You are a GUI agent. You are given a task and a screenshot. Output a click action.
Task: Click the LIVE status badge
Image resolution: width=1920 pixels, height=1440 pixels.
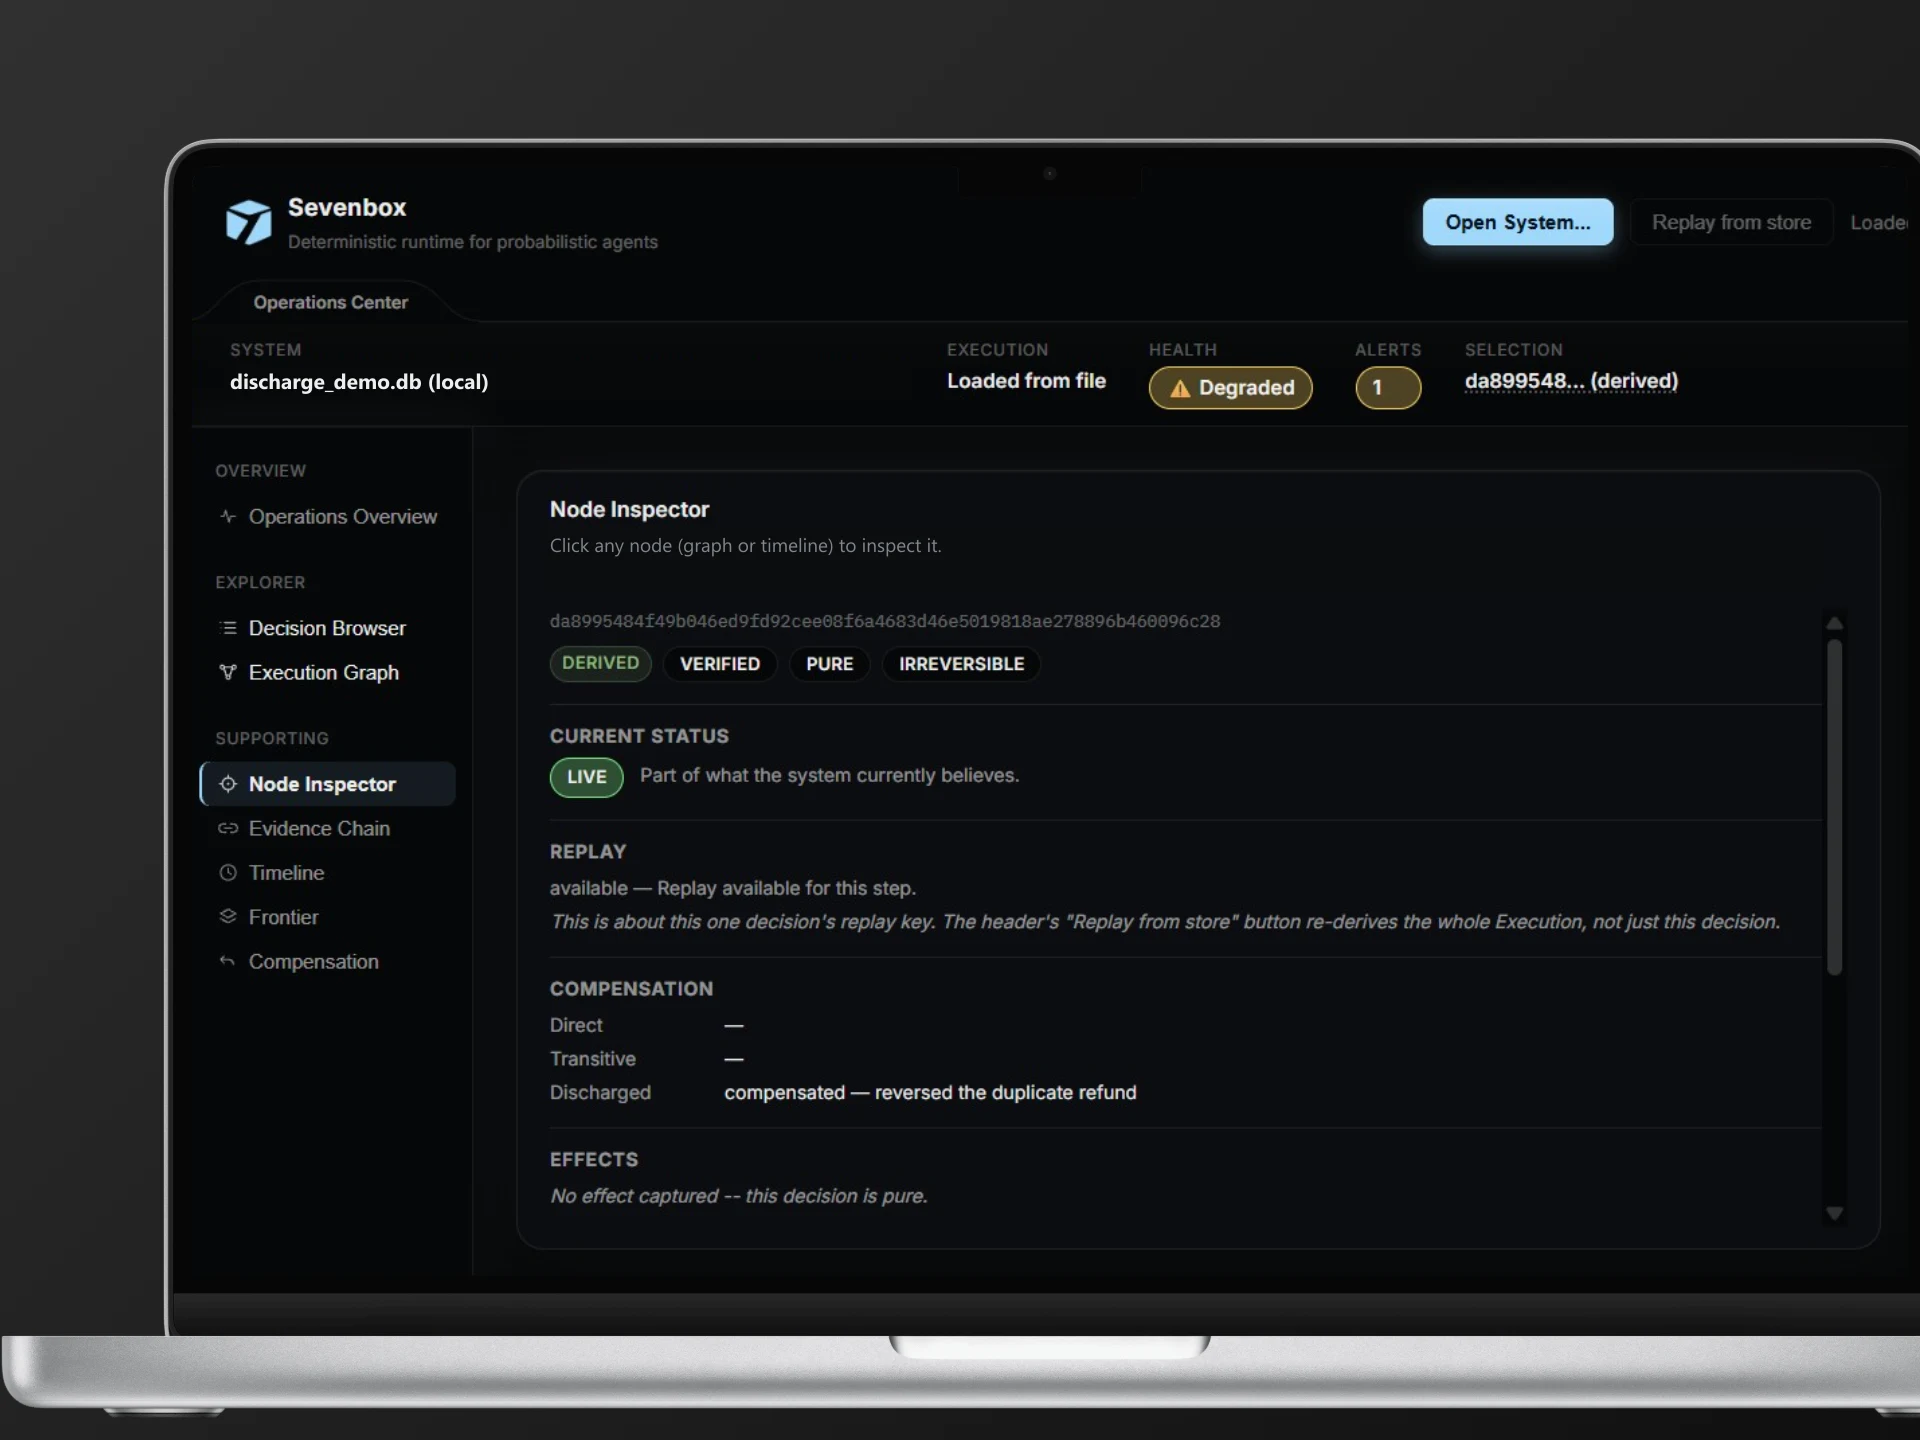587,777
